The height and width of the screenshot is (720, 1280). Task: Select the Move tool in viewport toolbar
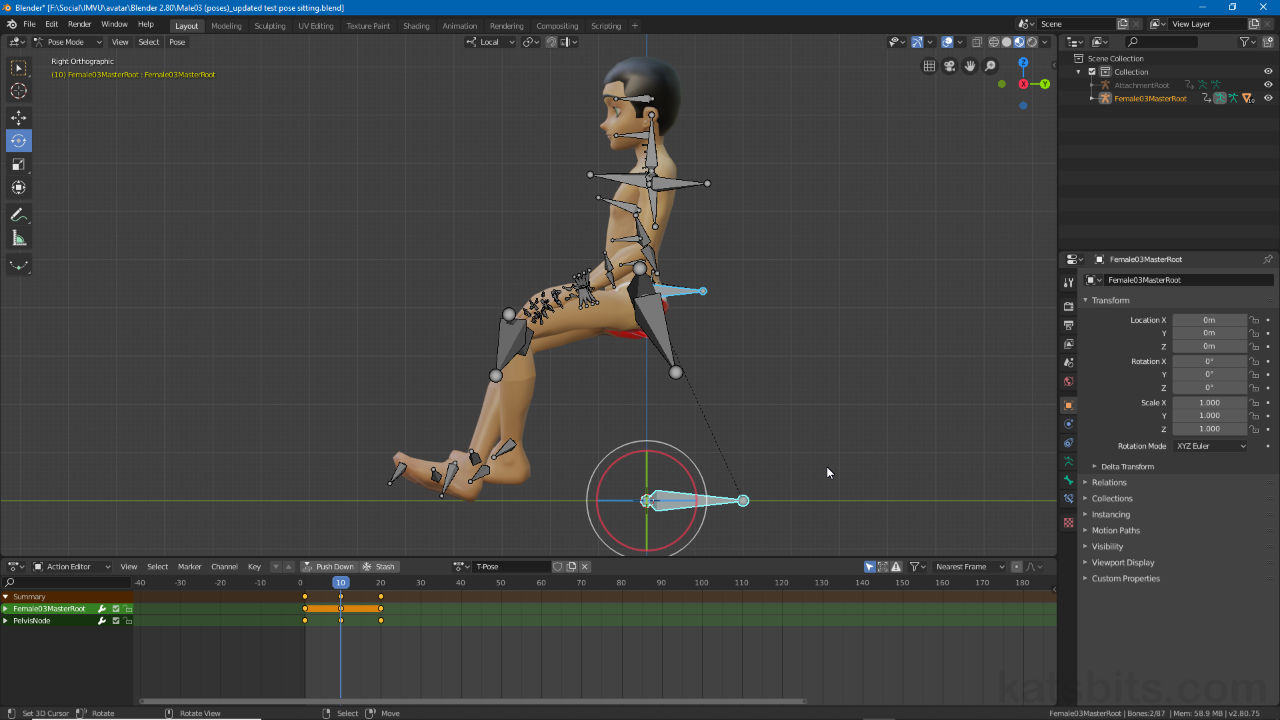coord(19,117)
